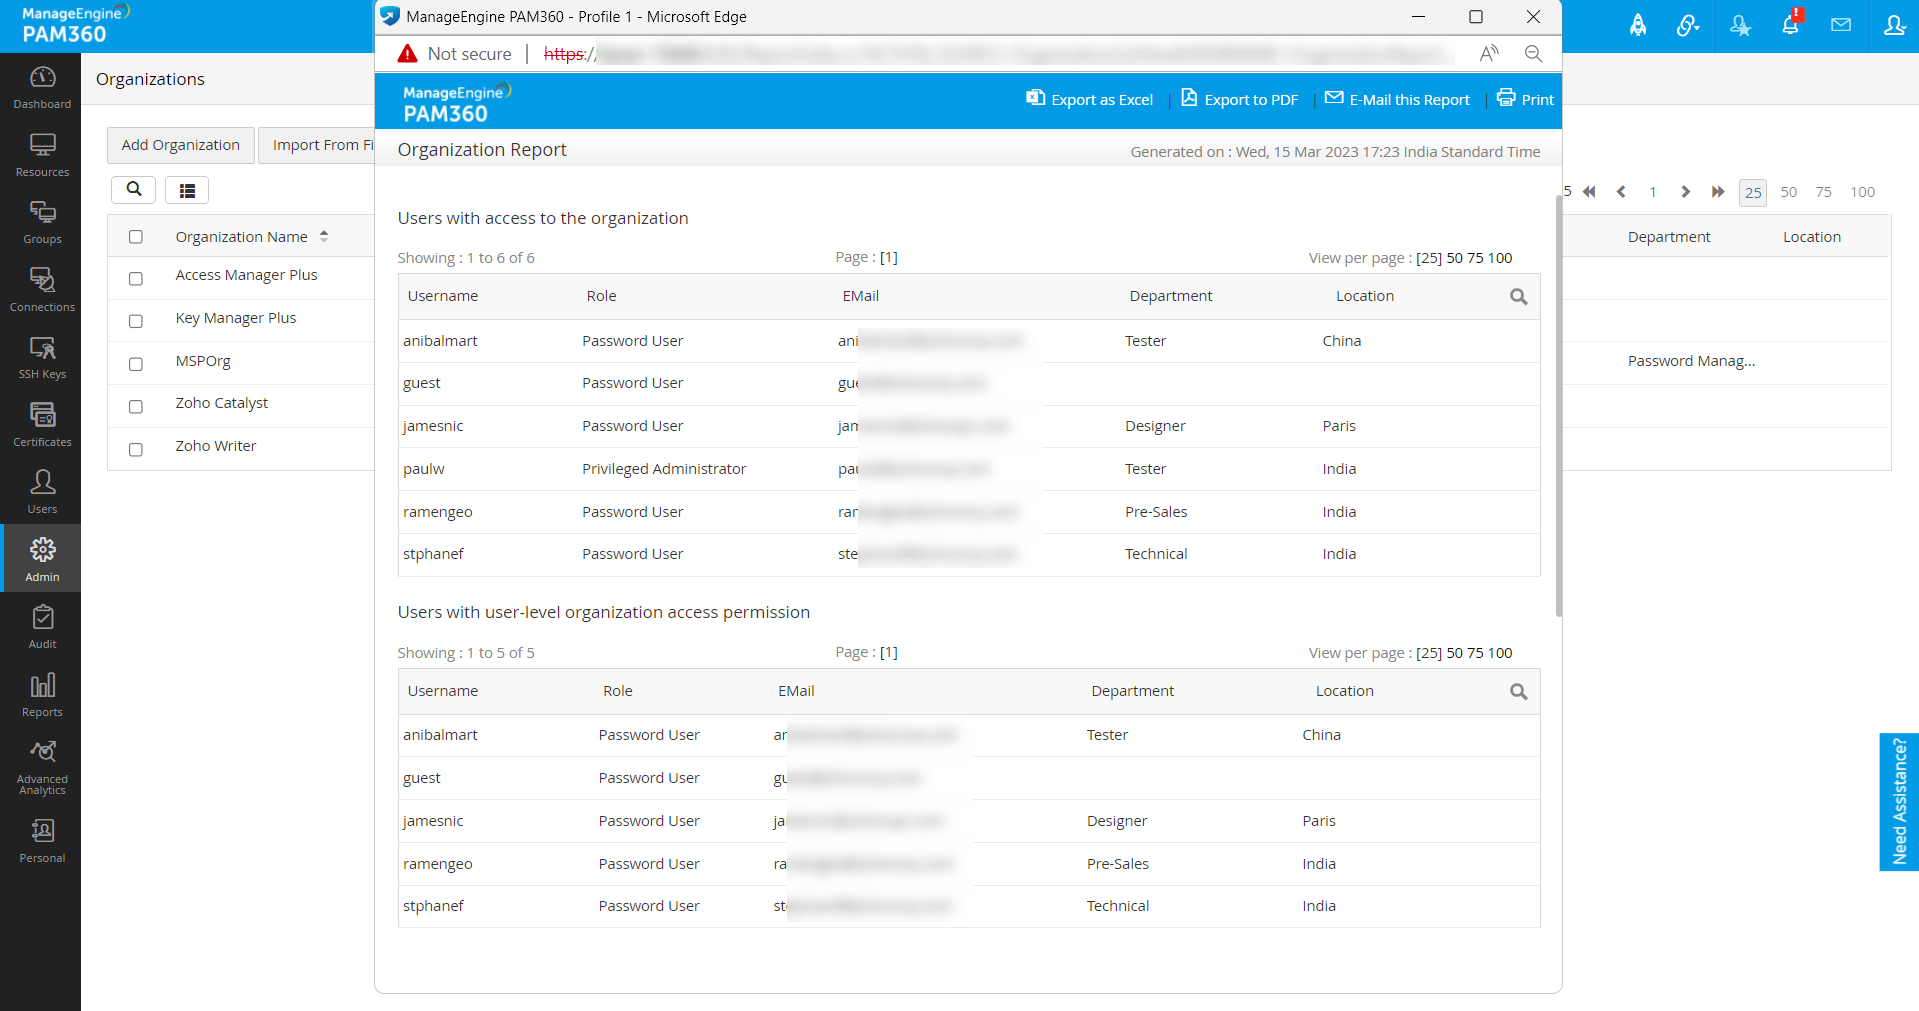The height and width of the screenshot is (1011, 1919).
Task: Click the Import From File button
Action: coord(317,145)
